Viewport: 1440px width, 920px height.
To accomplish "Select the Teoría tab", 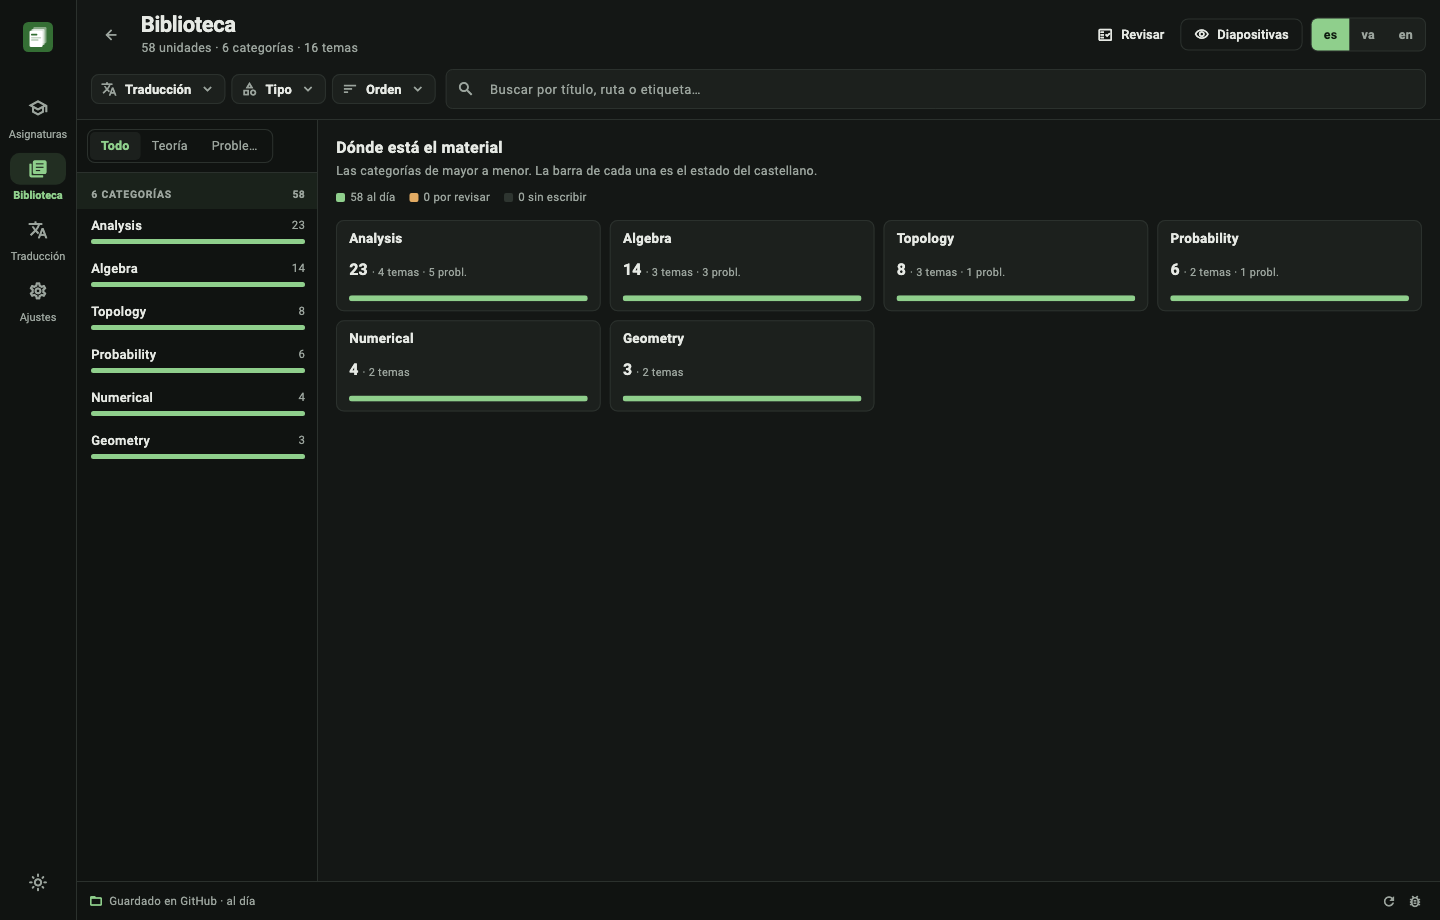I will pyautogui.click(x=170, y=146).
